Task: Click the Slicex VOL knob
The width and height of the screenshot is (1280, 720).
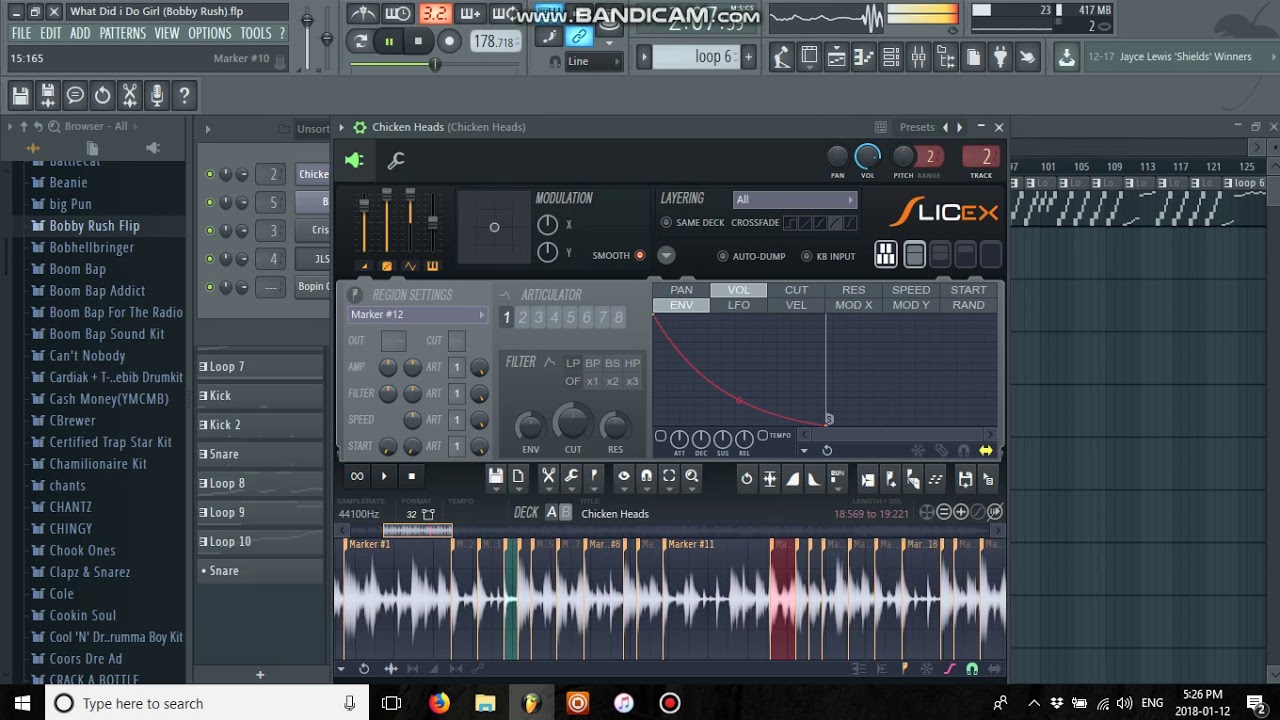Action: pos(868,156)
